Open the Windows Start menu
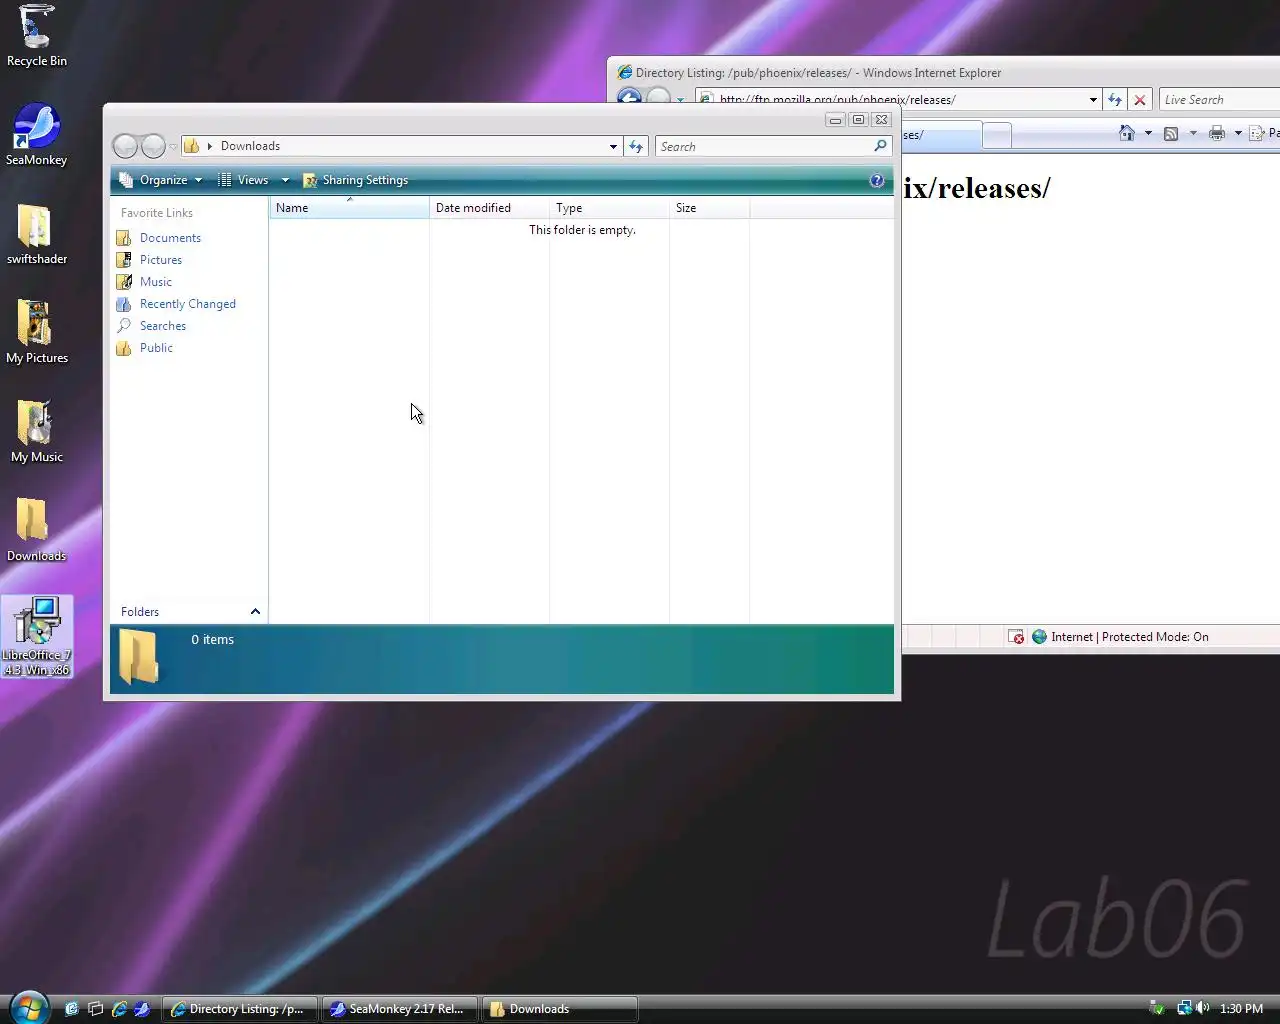Screen dimensions: 1280x1024 pyautogui.click(x=27, y=1008)
